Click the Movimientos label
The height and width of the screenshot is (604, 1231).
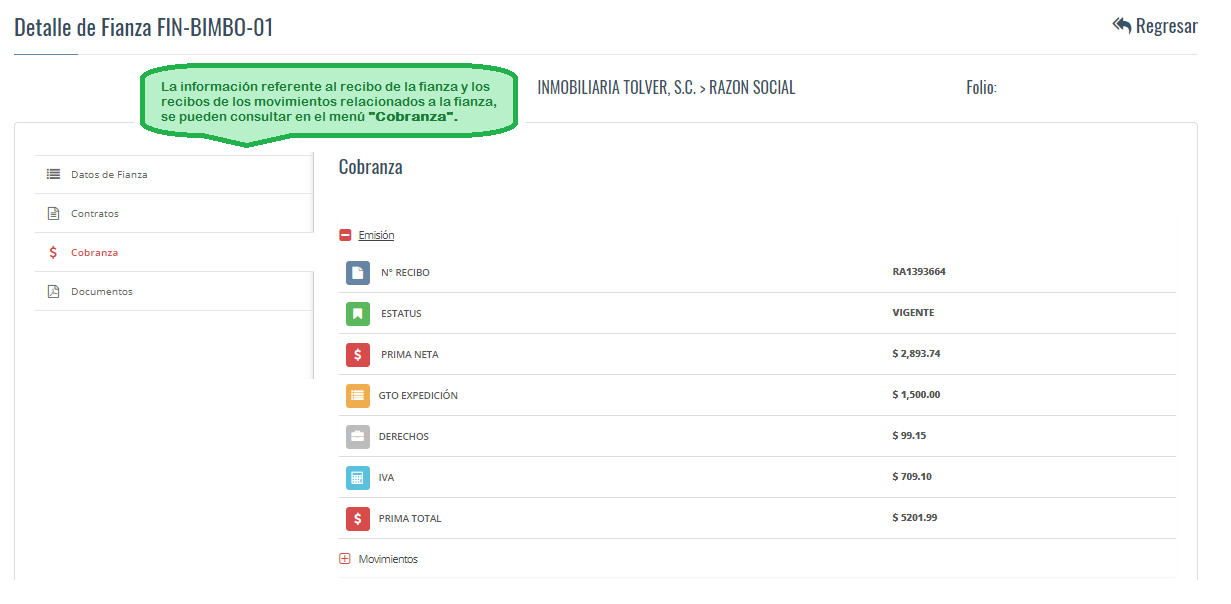(x=388, y=559)
